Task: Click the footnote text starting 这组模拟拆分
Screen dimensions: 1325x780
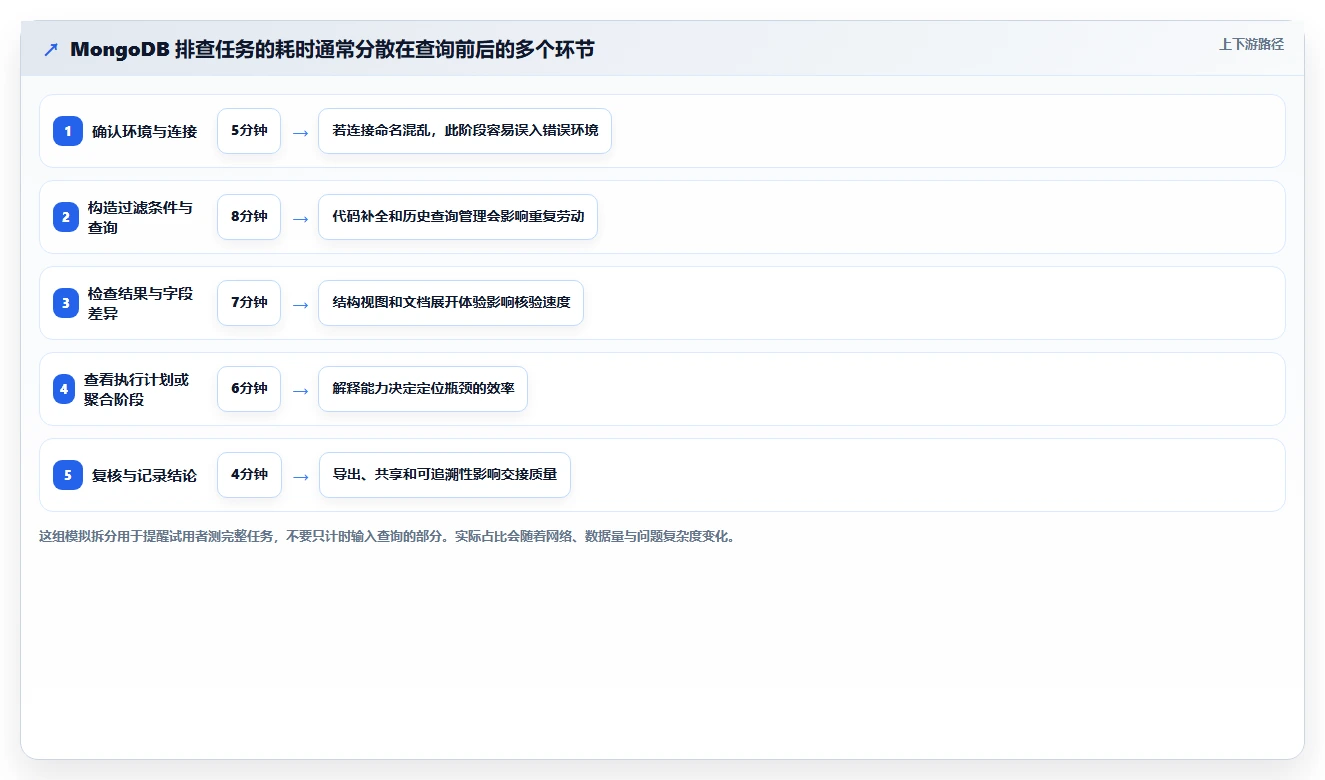Action: 388,536
